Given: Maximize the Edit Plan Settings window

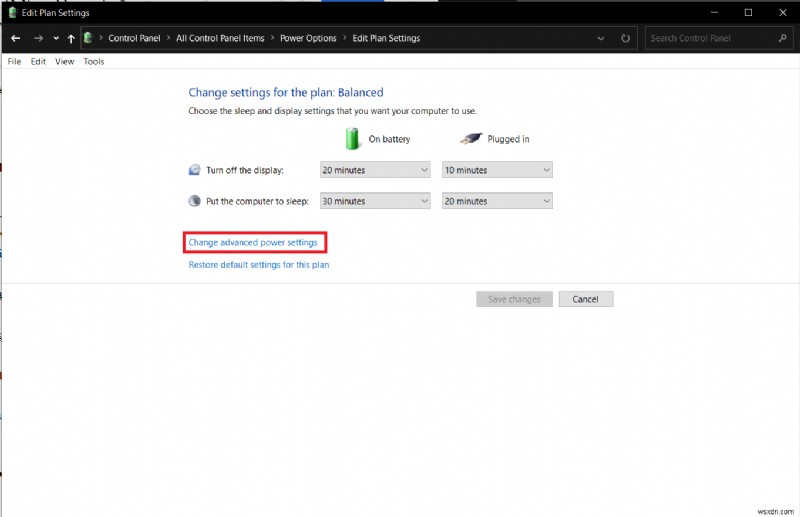Looking at the screenshot, I should tap(748, 12).
